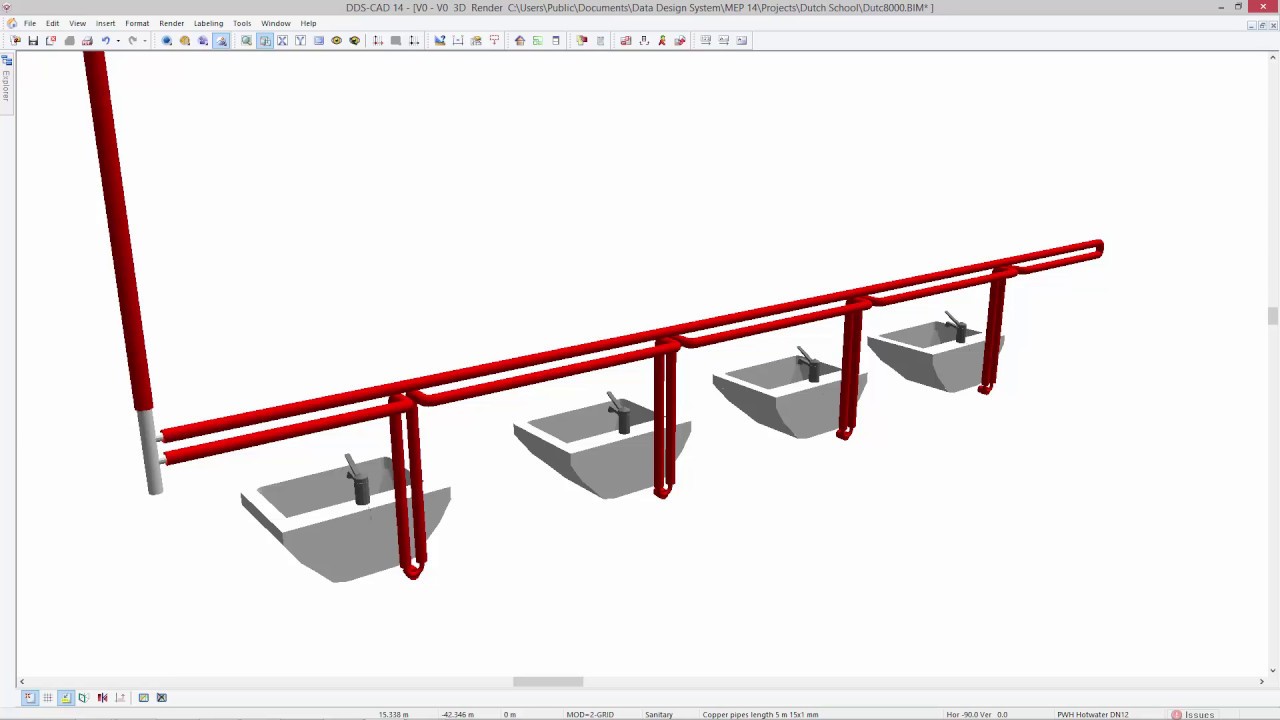Click the blue screen view icon
This screenshot has height=720, width=1280.
[x=318, y=40]
